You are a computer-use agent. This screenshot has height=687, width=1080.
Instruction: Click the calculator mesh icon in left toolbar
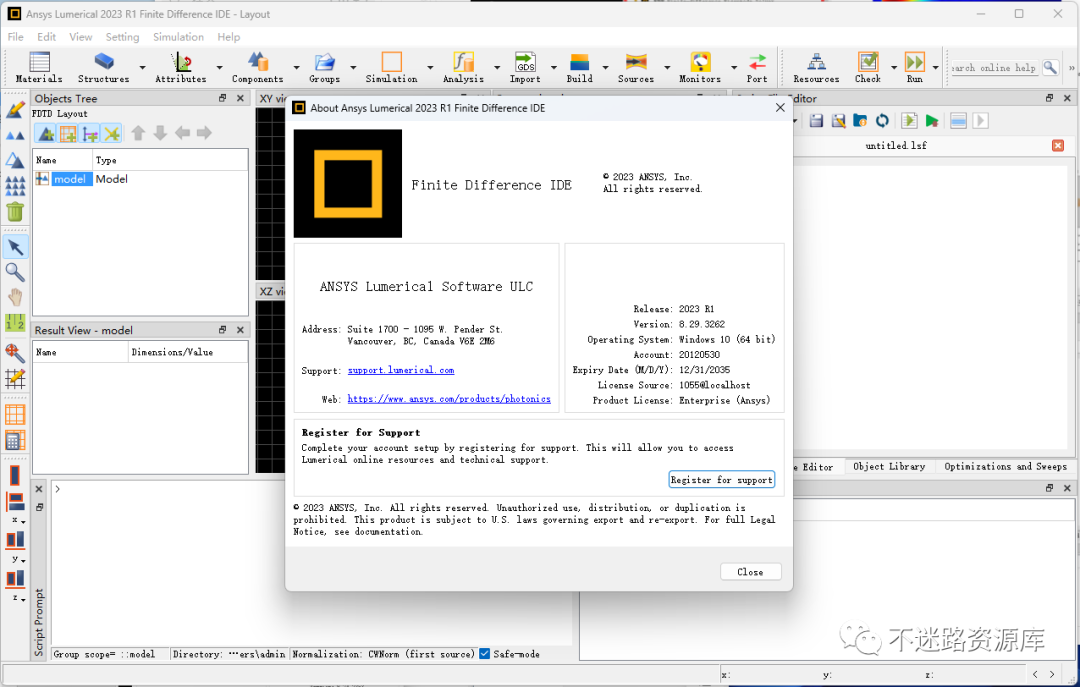point(15,440)
